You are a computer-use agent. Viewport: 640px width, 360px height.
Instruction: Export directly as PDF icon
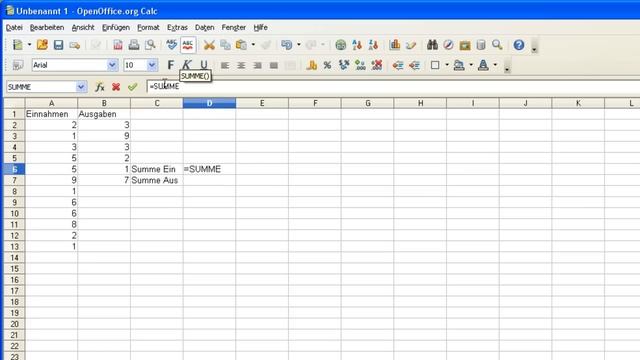(118, 45)
